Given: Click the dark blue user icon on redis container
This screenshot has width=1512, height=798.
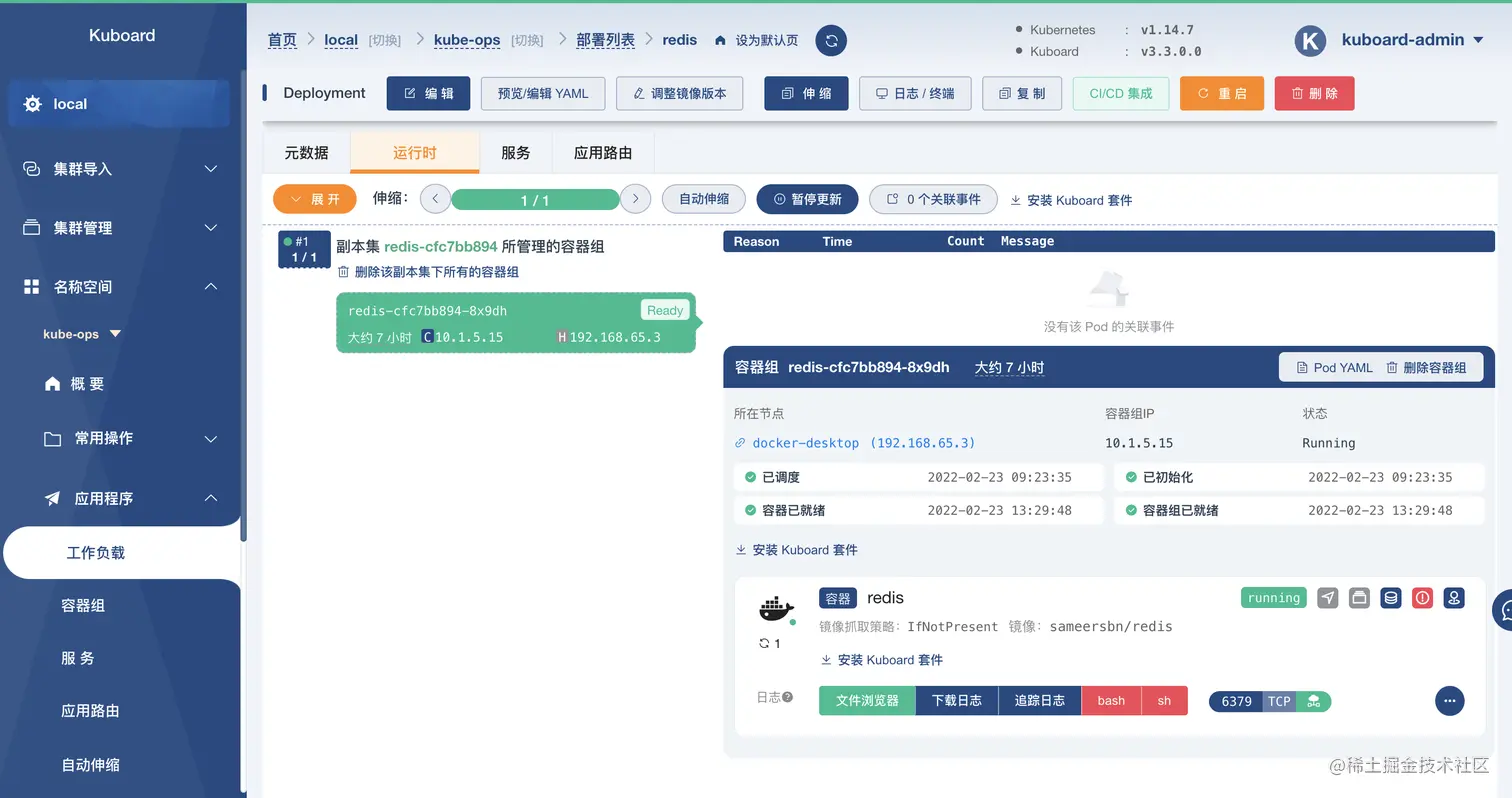Looking at the screenshot, I should coord(1454,598).
